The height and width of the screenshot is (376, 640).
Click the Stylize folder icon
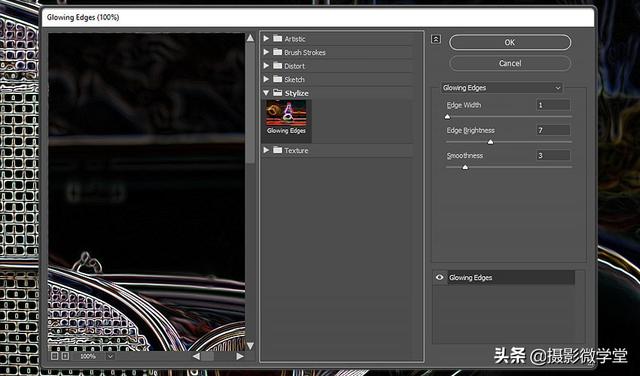278,93
